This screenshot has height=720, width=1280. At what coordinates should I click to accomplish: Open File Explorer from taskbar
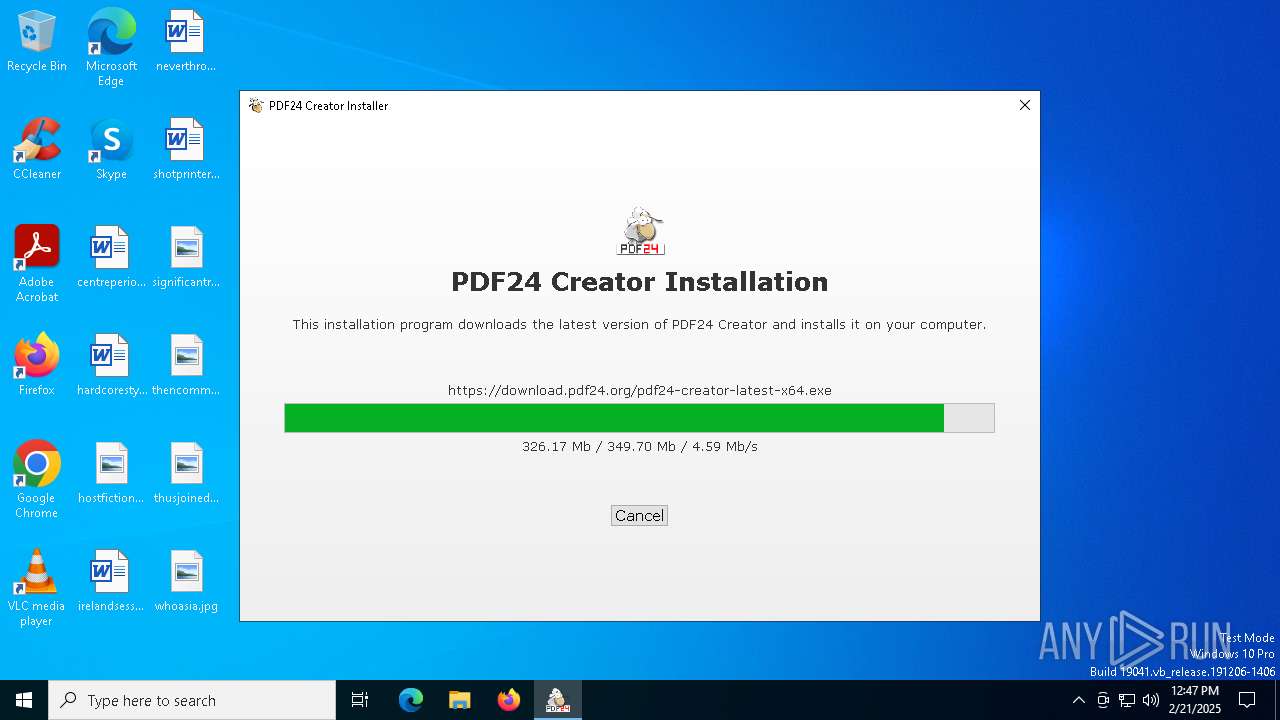460,700
